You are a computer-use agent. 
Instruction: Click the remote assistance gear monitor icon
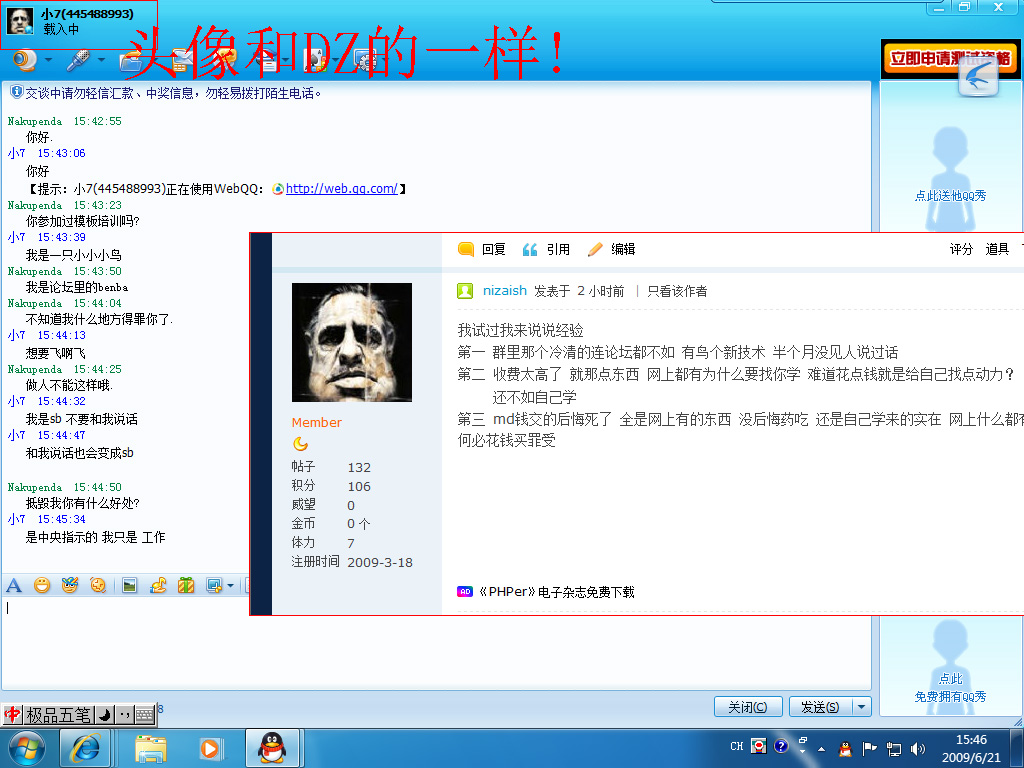coord(365,60)
